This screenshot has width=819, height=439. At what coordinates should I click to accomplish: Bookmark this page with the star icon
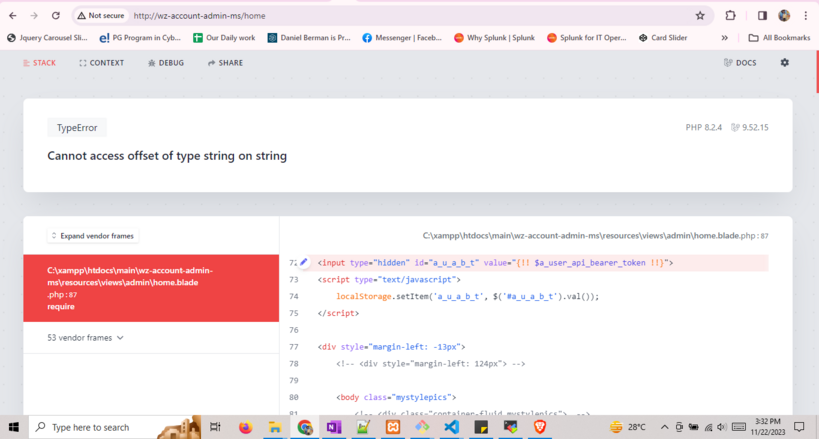700,16
